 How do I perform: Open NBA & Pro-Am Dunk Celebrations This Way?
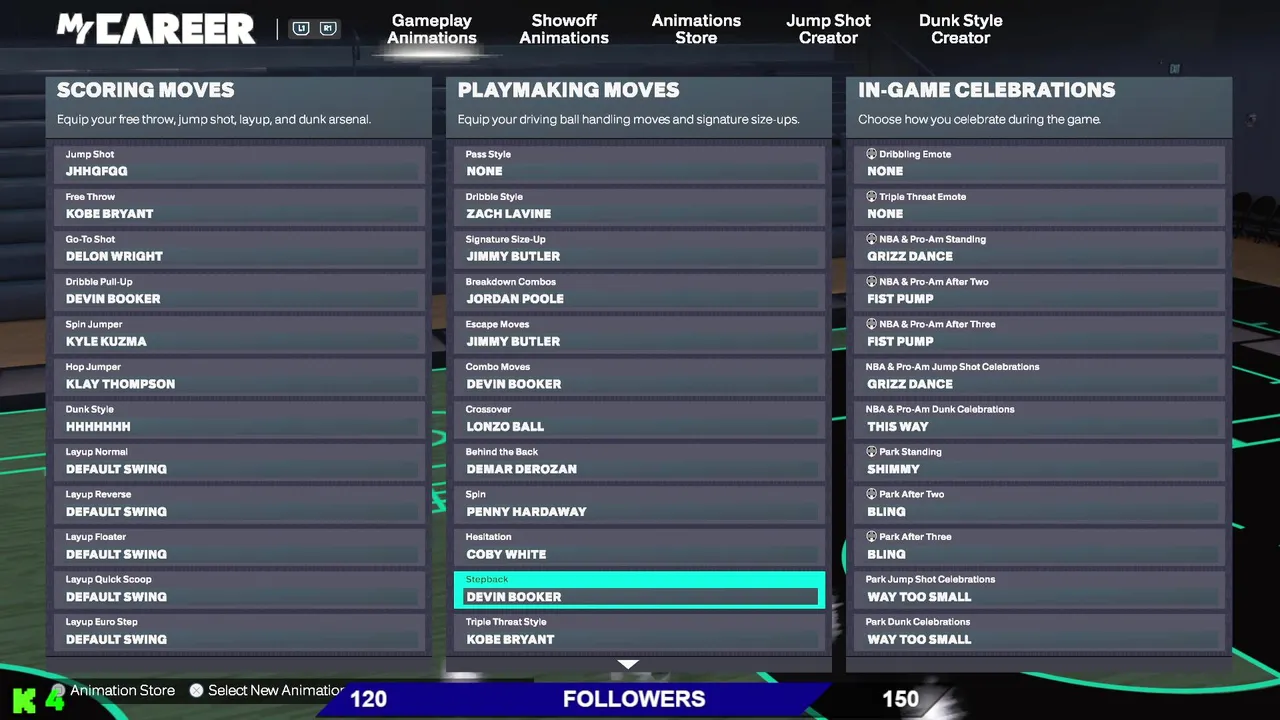[1040, 419]
